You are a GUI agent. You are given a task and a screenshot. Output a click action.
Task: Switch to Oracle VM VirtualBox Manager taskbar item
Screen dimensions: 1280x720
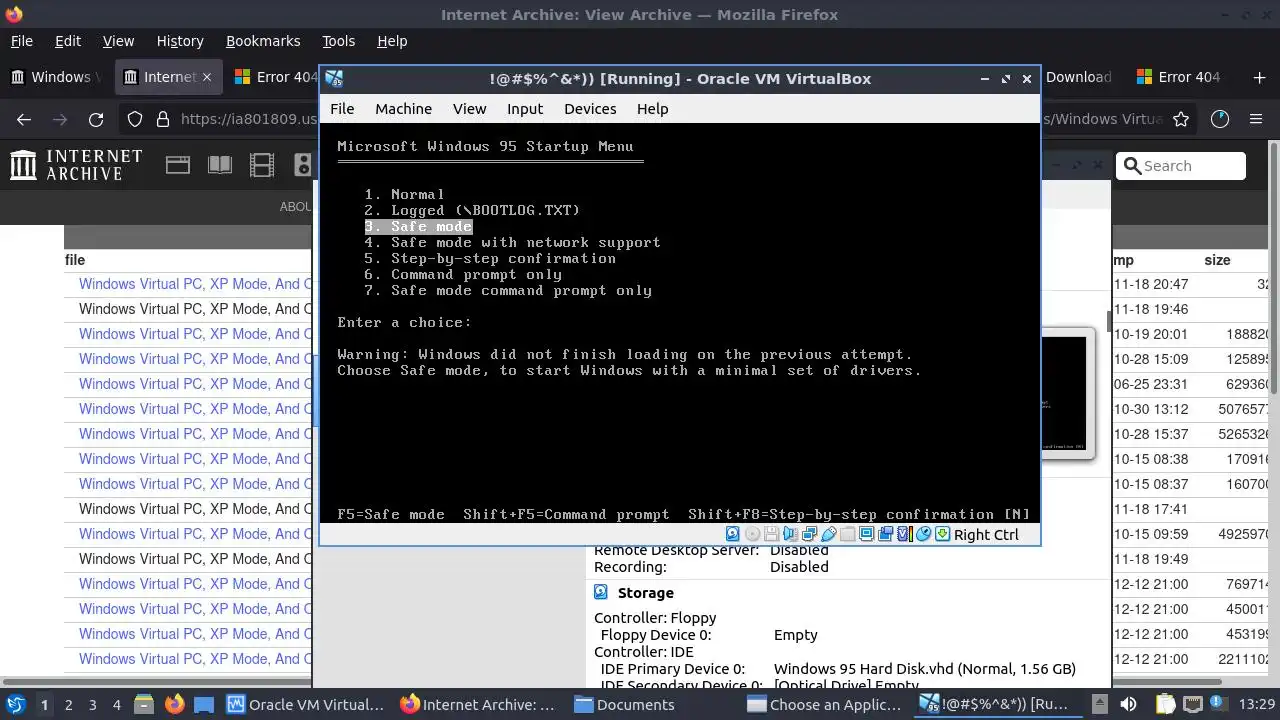(x=305, y=704)
